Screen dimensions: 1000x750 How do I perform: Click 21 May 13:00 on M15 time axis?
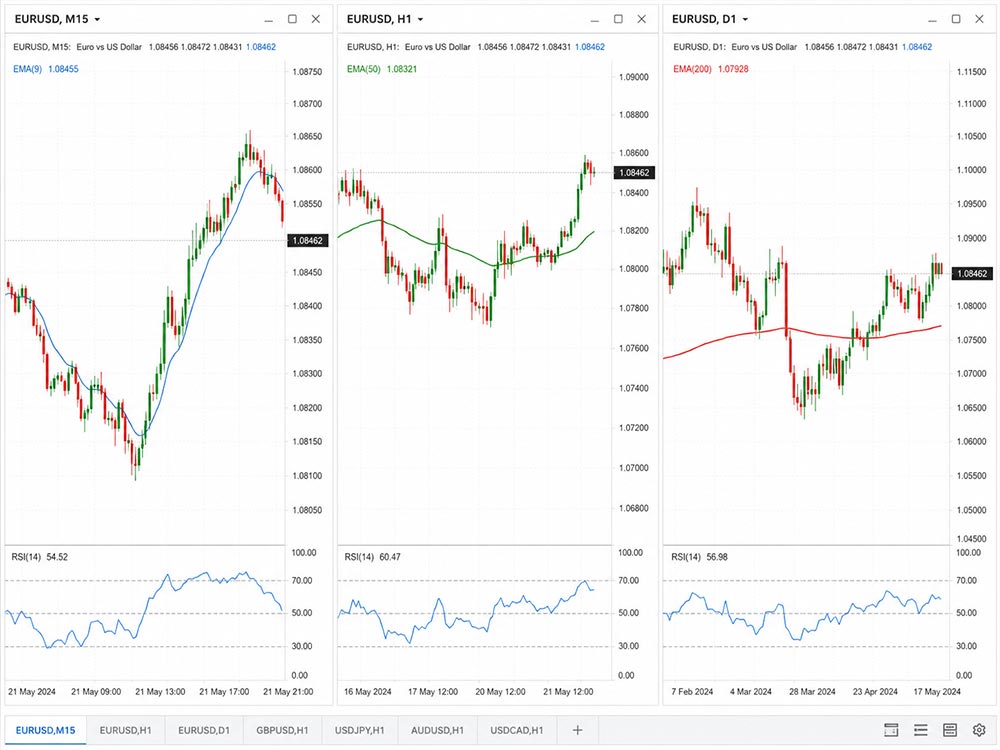tap(160, 691)
